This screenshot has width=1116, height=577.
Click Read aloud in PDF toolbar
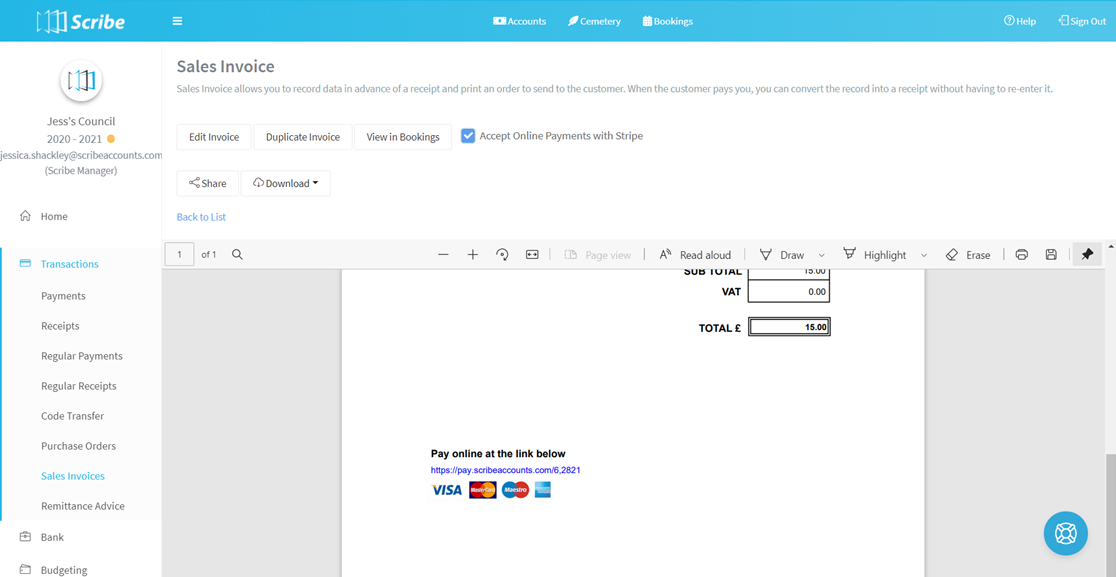click(695, 255)
